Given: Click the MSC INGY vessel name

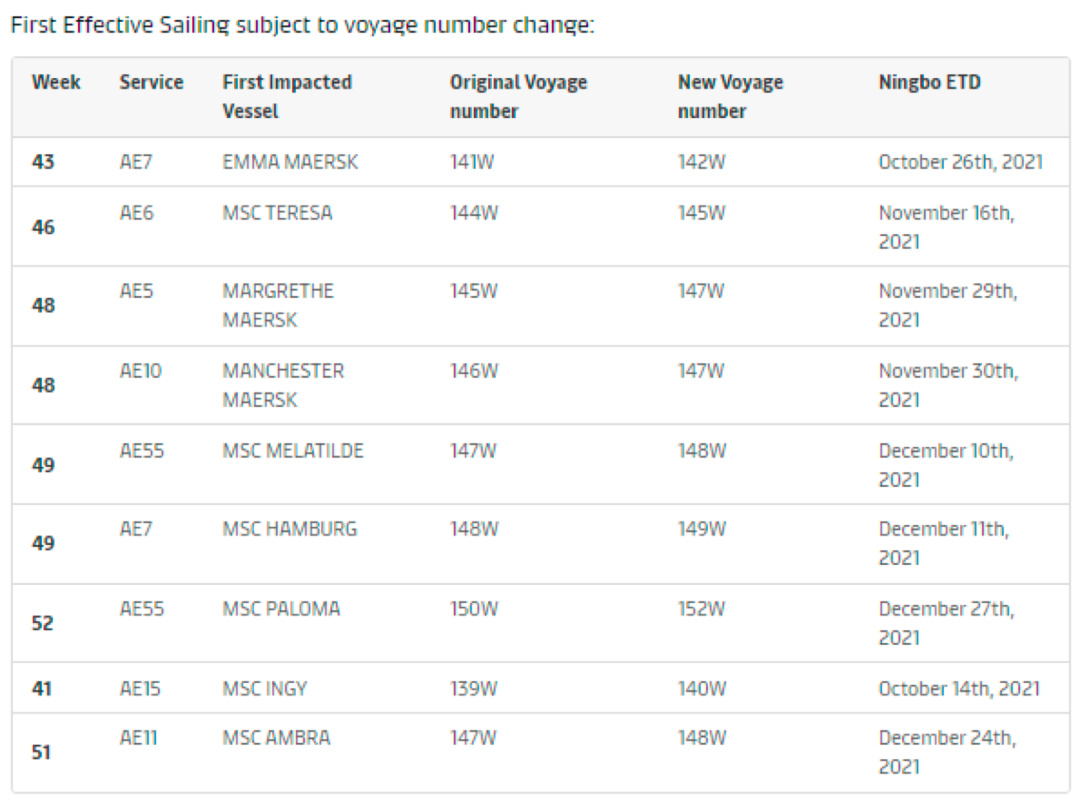Looking at the screenshot, I should 265,689.
